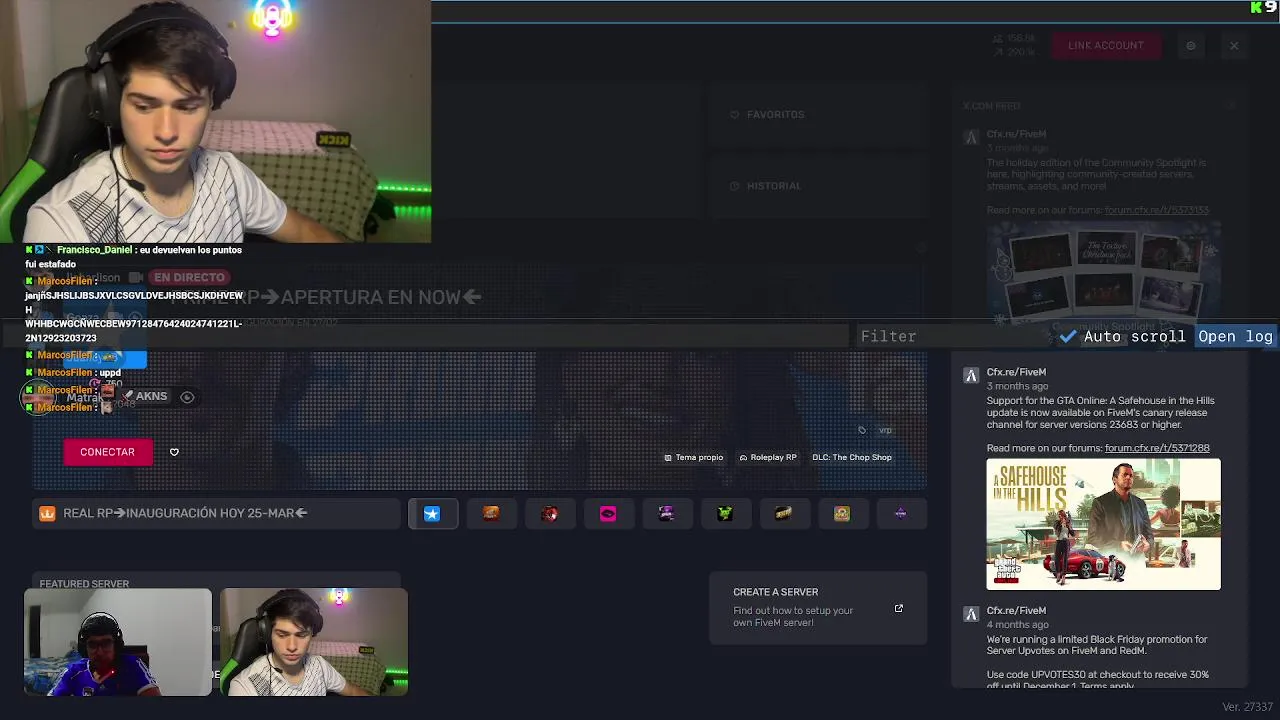Image resolution: width=1280 pixels, height=720 pixels.
Task: Click the main webcam overlay video
Action: point(215,121)
